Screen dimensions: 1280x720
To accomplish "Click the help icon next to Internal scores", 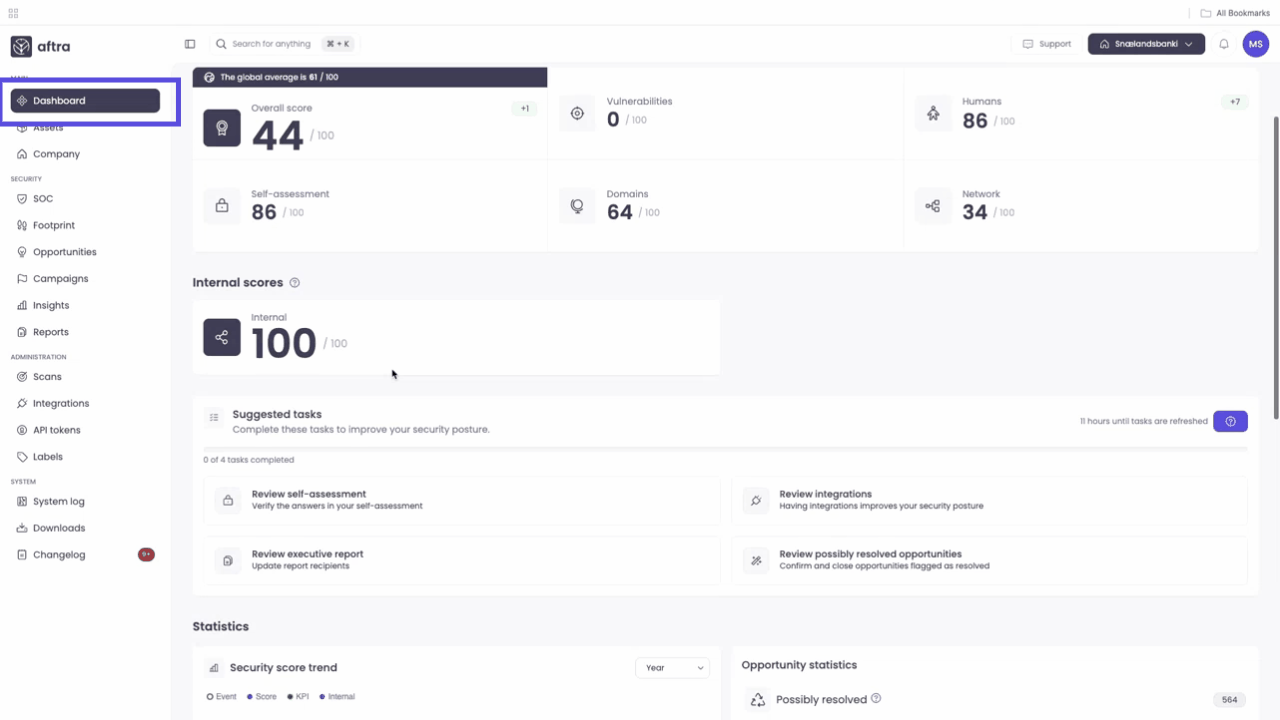I will pos(294,282).
